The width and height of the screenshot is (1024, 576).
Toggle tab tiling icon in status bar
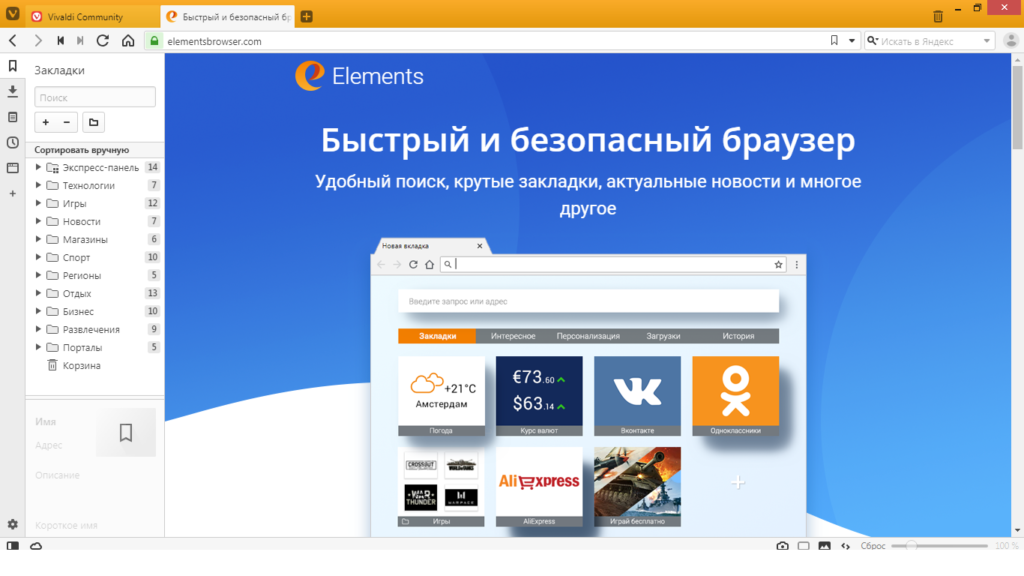pyautogui.click(x=803, y=545)
